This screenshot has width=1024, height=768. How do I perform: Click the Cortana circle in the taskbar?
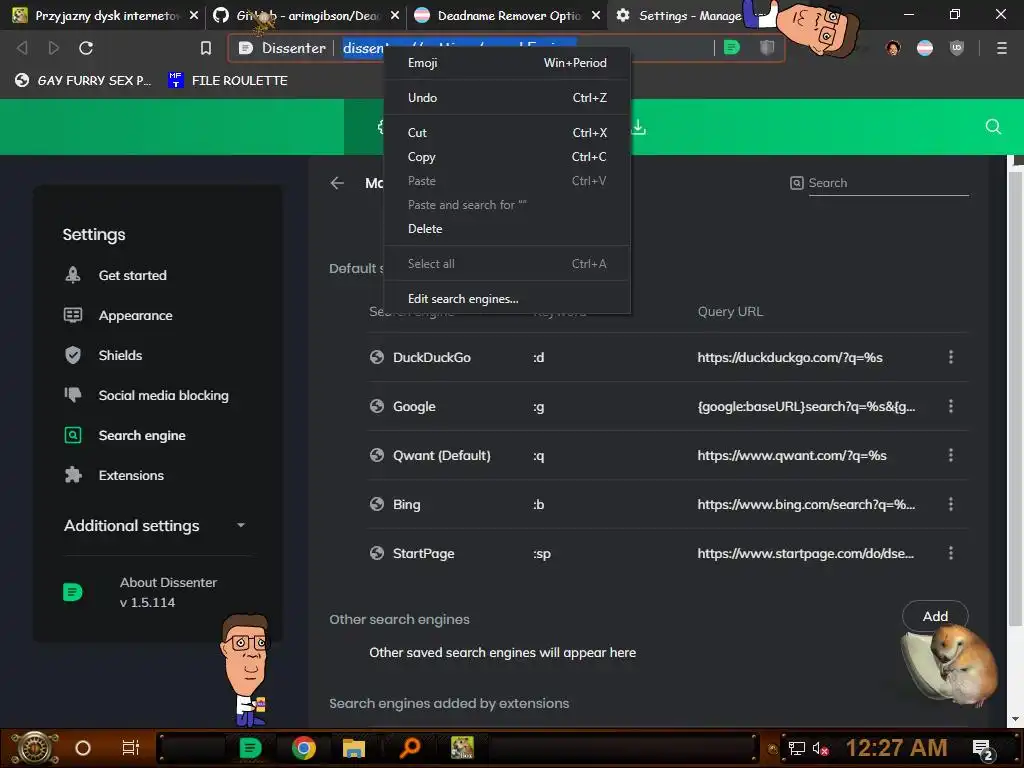coord(83,748)
